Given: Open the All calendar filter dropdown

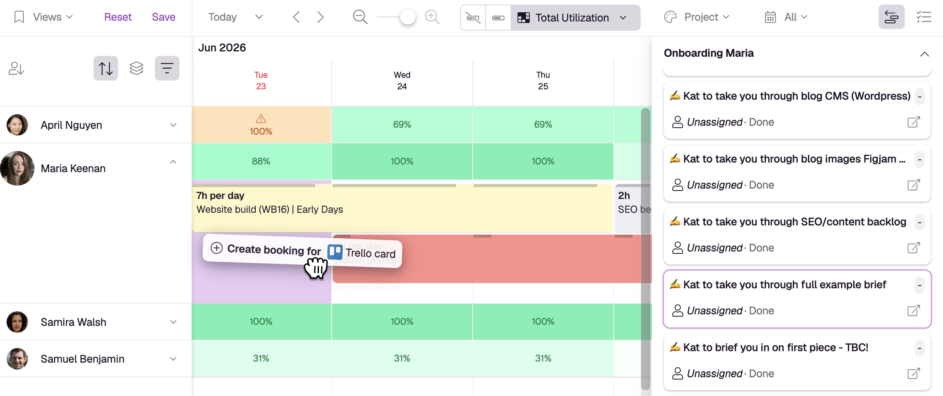Looking at the screenshot, I should [x=785, y=17].
